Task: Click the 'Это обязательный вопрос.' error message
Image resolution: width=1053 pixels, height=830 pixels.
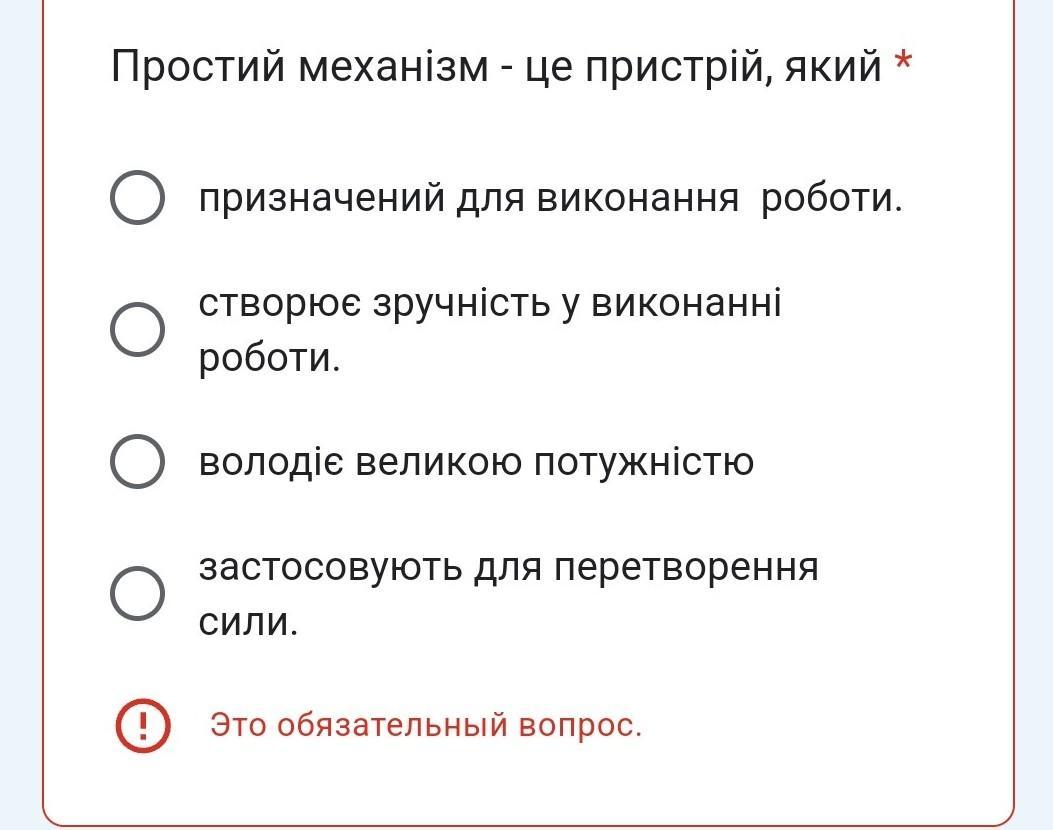Action: tap(426, 725)
